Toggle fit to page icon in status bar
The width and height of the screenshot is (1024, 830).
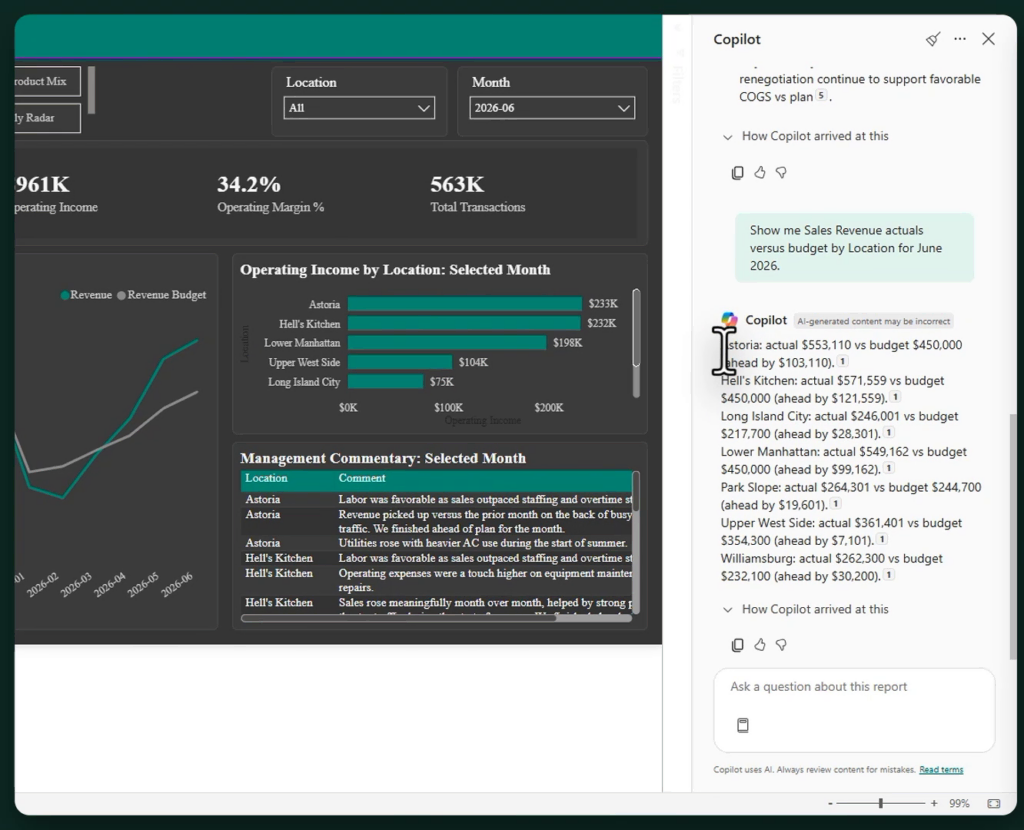click(x=993, y=804)
